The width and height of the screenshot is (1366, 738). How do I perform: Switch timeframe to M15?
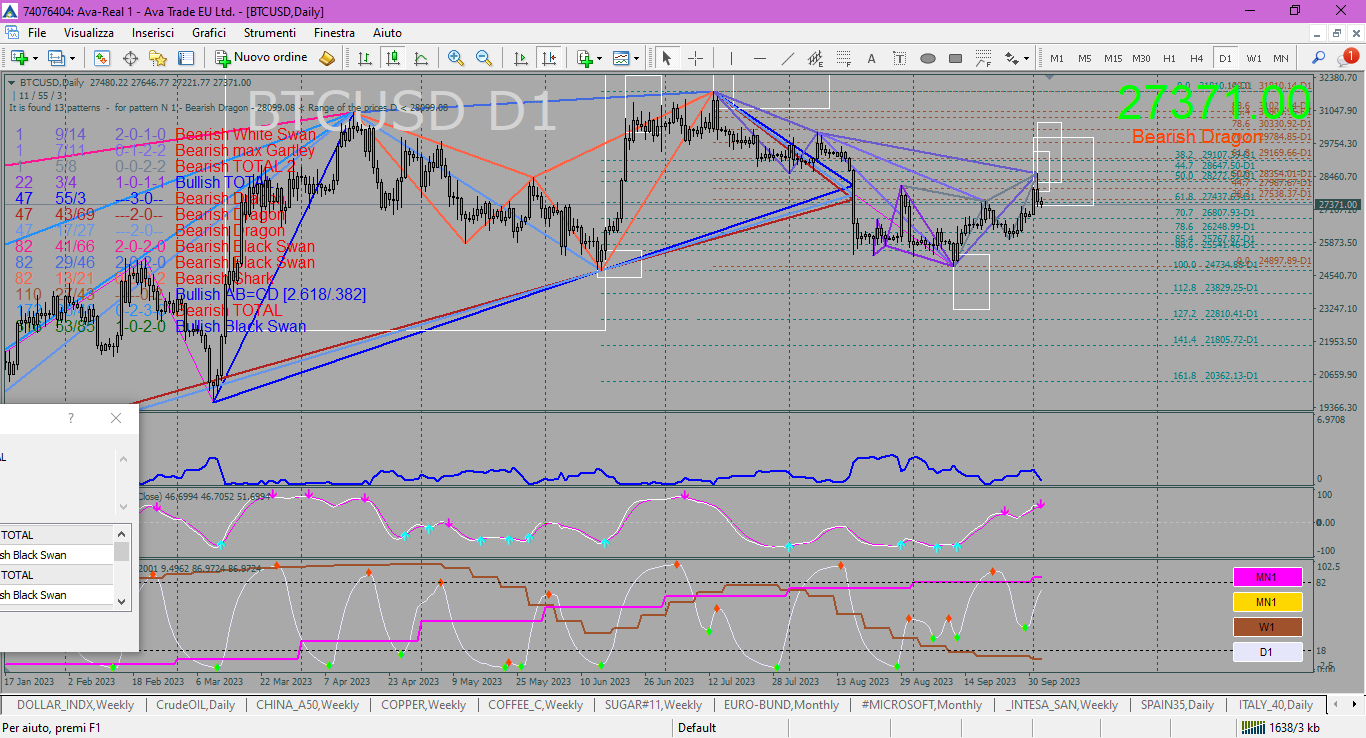tap(1113, 58)
